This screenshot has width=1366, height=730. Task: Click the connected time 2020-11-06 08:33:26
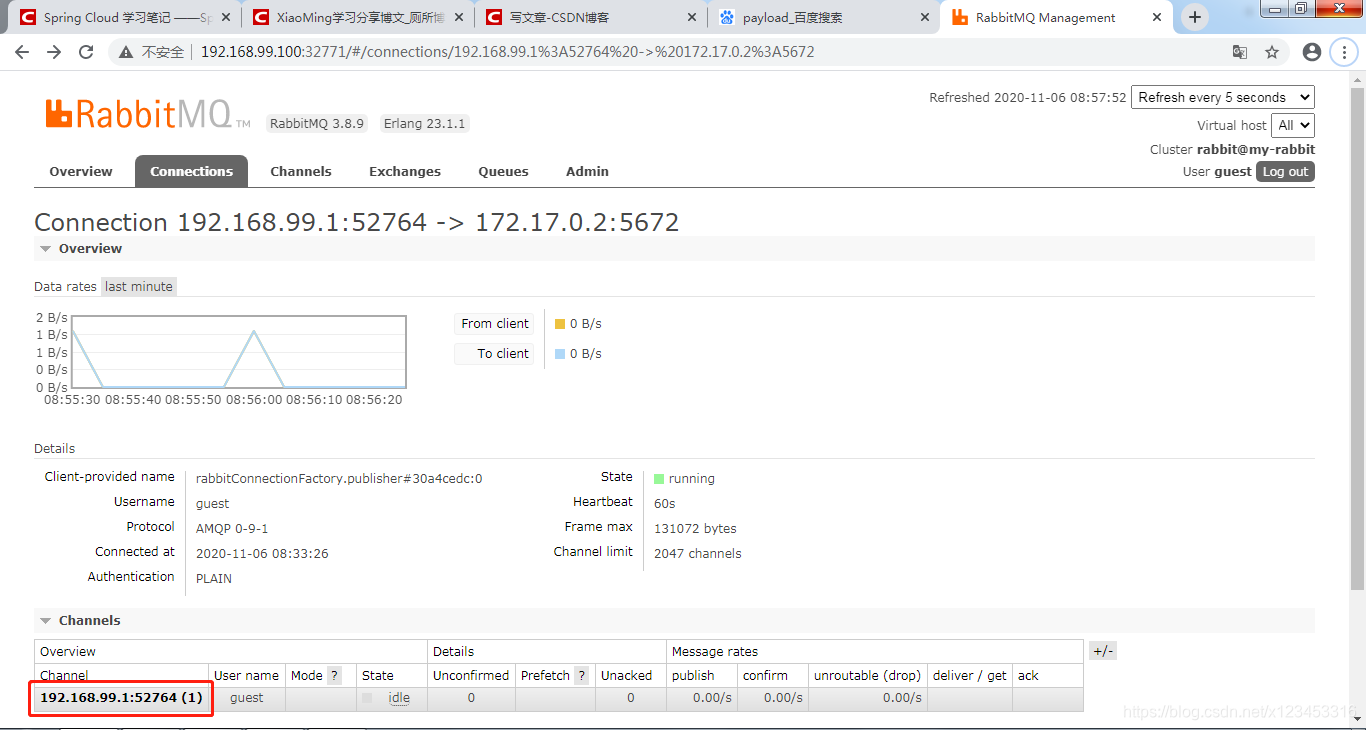point(262,553)
